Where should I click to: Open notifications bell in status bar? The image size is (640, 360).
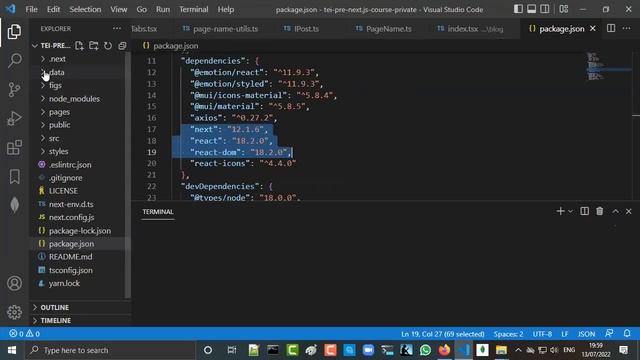(x=627, y=334)
